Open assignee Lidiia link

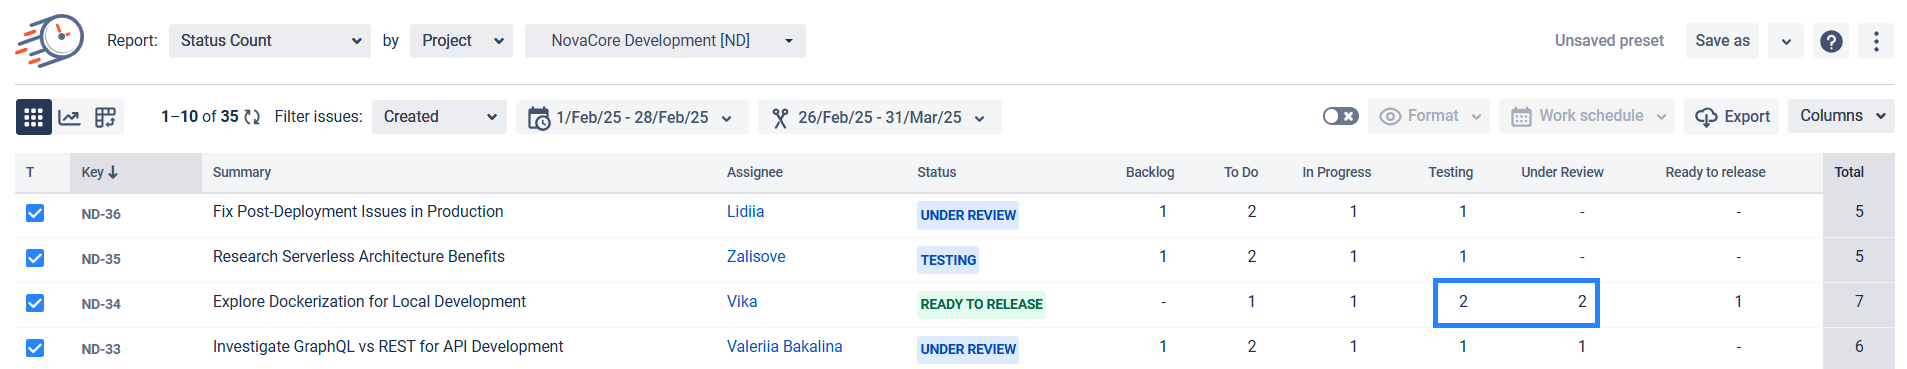tap(745, 212)
